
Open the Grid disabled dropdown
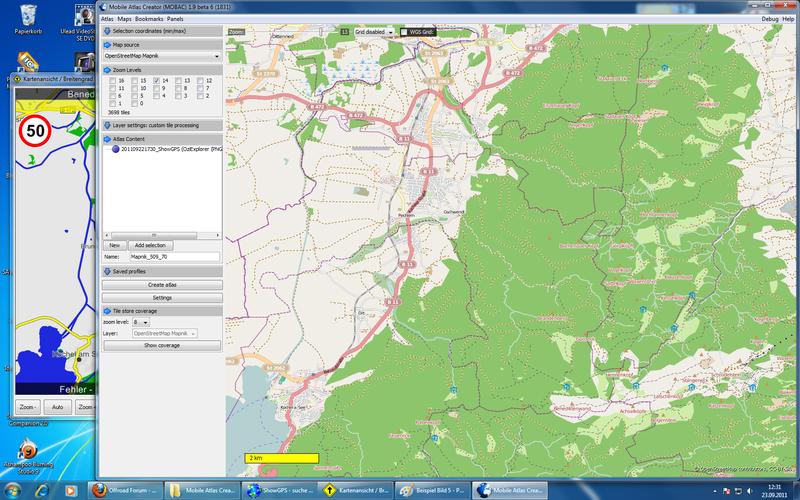374,32
